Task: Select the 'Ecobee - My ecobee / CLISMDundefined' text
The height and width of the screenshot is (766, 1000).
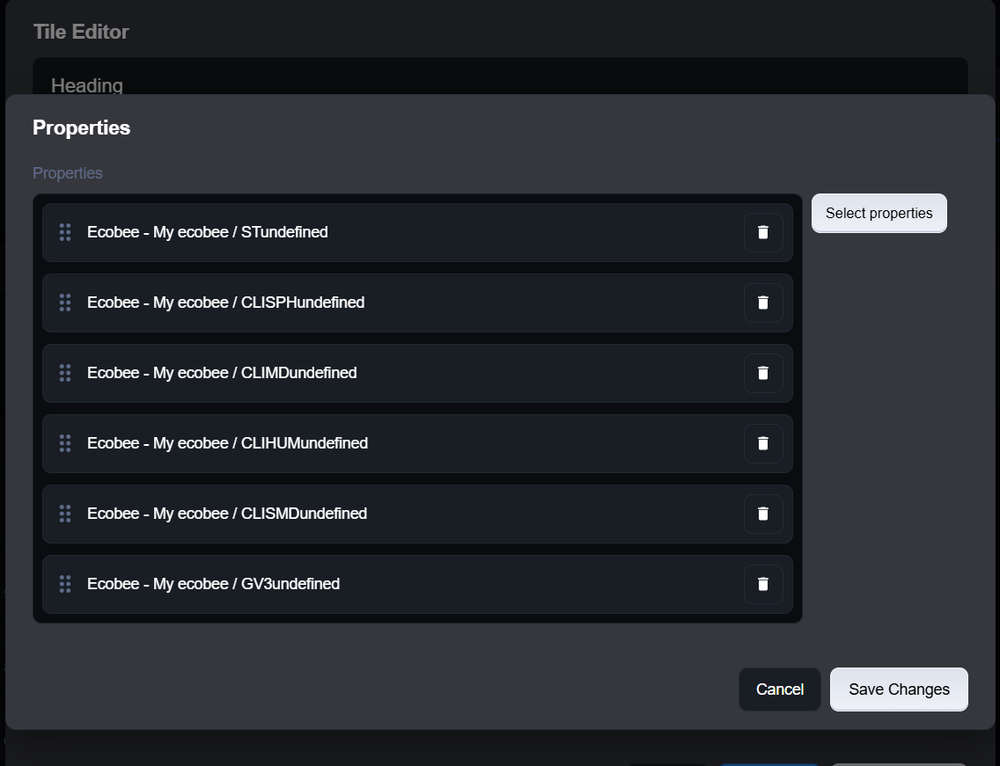Action: [x=227, y=513]
